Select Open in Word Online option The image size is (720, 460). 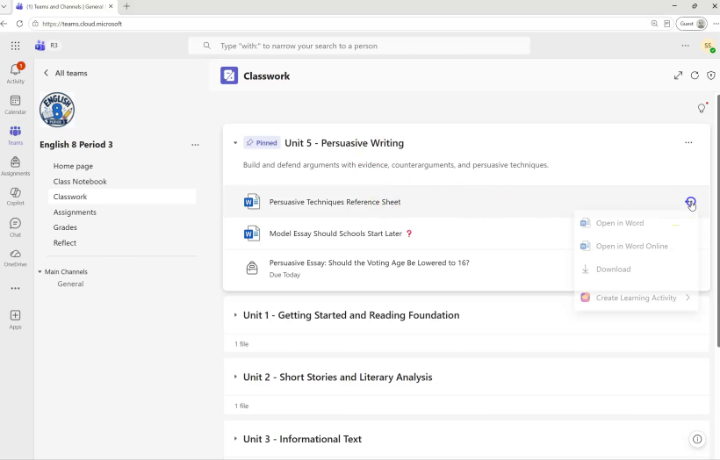click(x=636, y=246)
